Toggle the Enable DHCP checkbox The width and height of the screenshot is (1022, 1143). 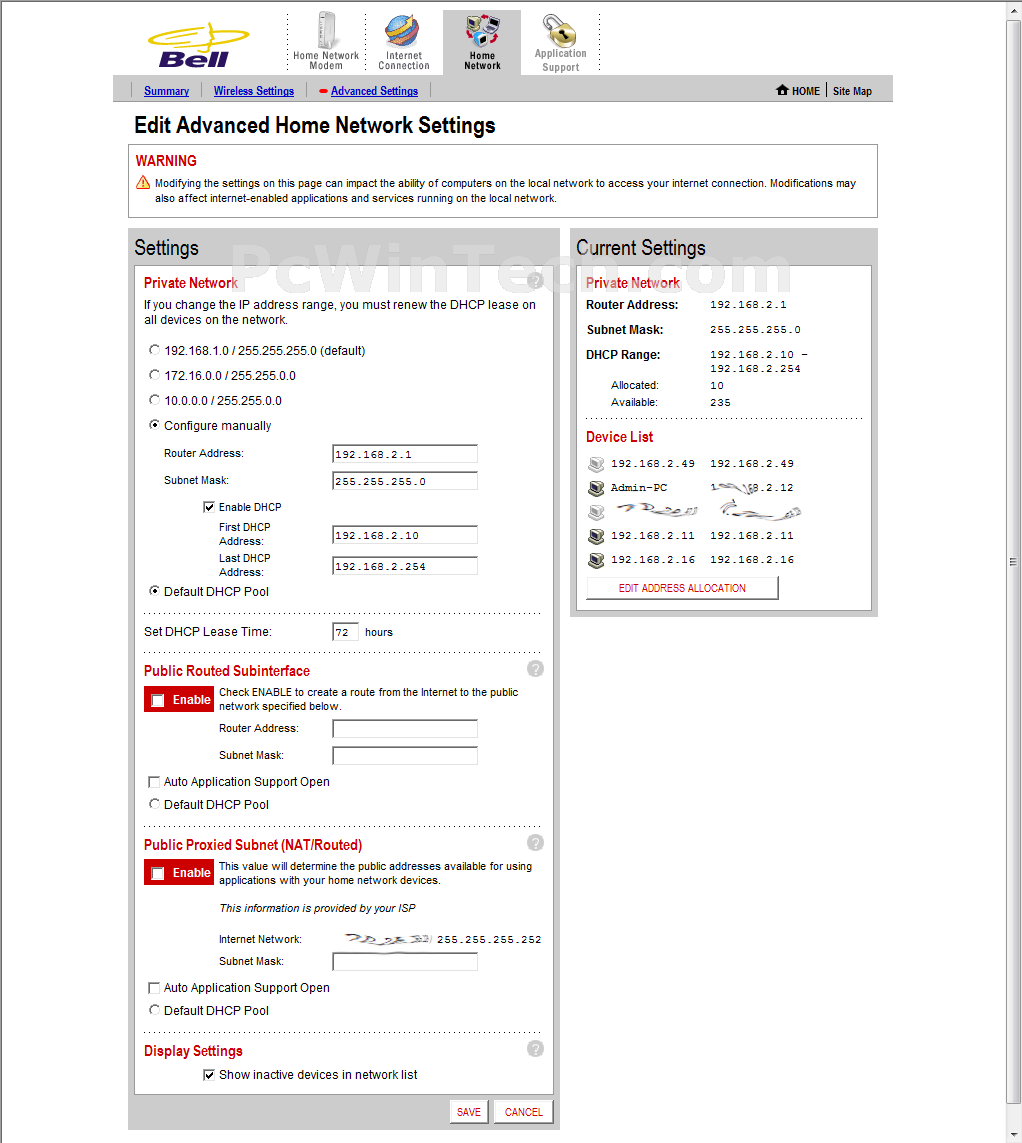209,507
